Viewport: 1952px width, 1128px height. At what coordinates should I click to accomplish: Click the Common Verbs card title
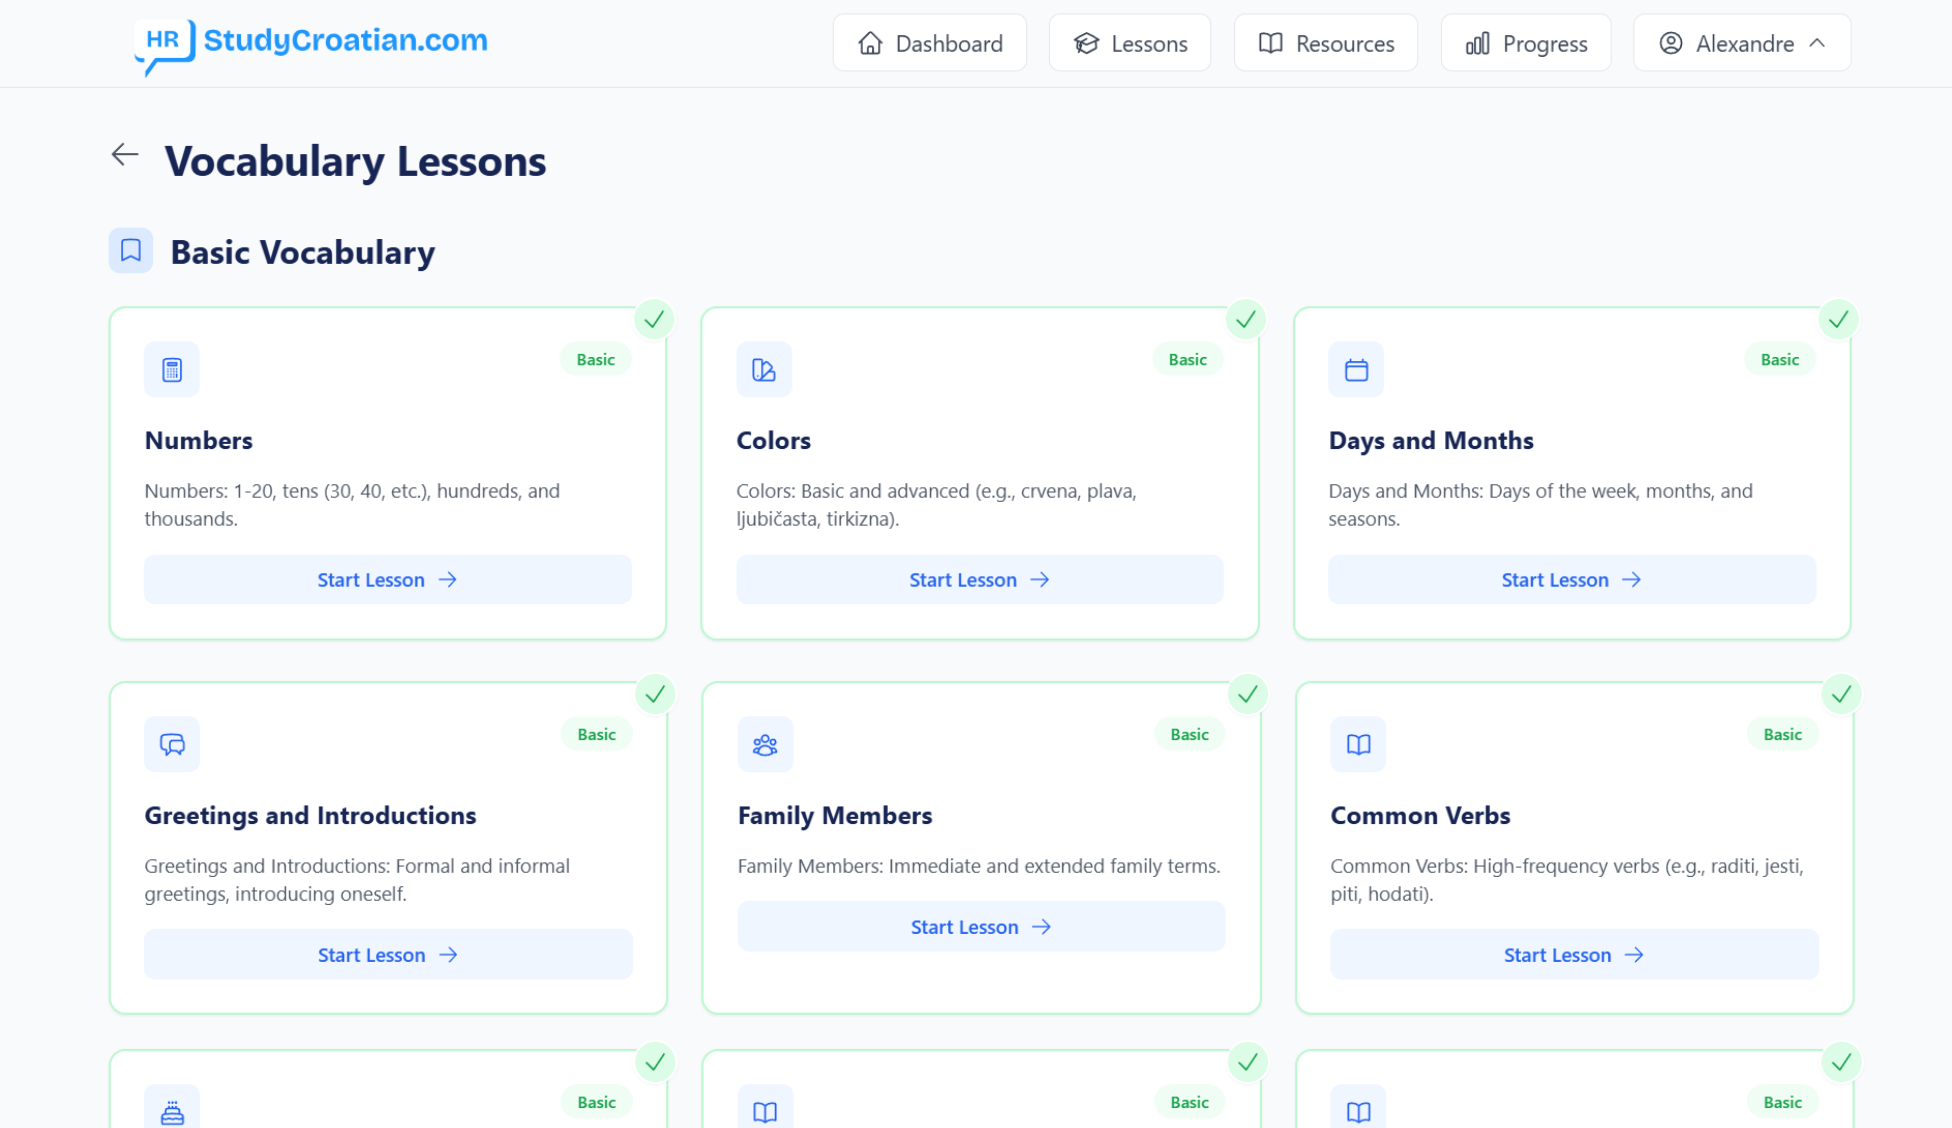(x=1421, y=816)
